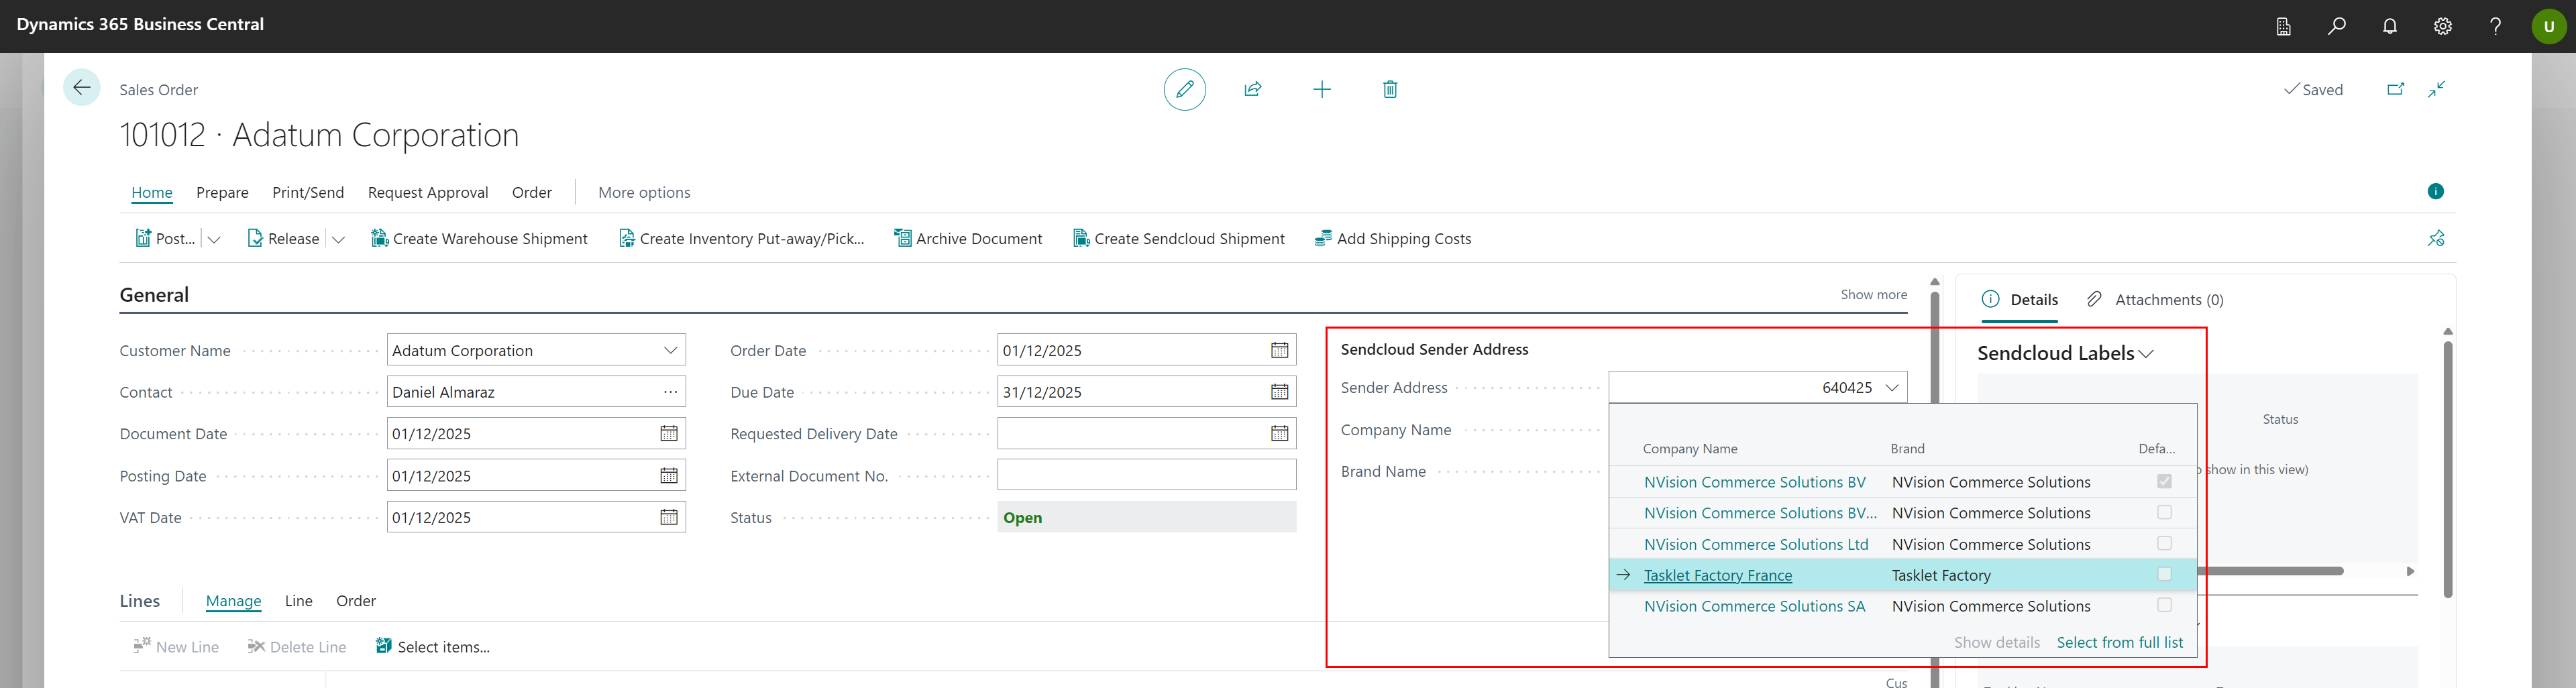Image resolution: width=2576 pixels, height=688 pixels.
Task: Switch to the Details tab
Action: (x=2020, y=300)
